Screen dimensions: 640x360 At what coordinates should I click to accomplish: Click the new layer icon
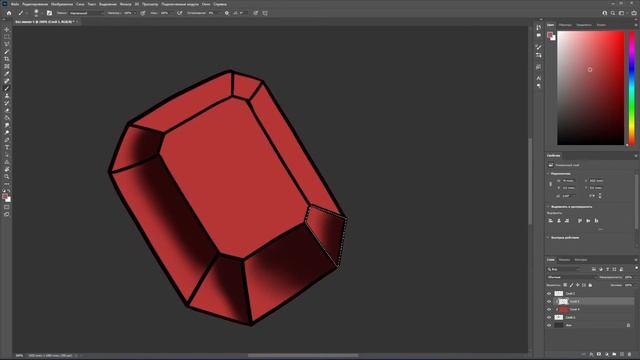click(622, 354)
